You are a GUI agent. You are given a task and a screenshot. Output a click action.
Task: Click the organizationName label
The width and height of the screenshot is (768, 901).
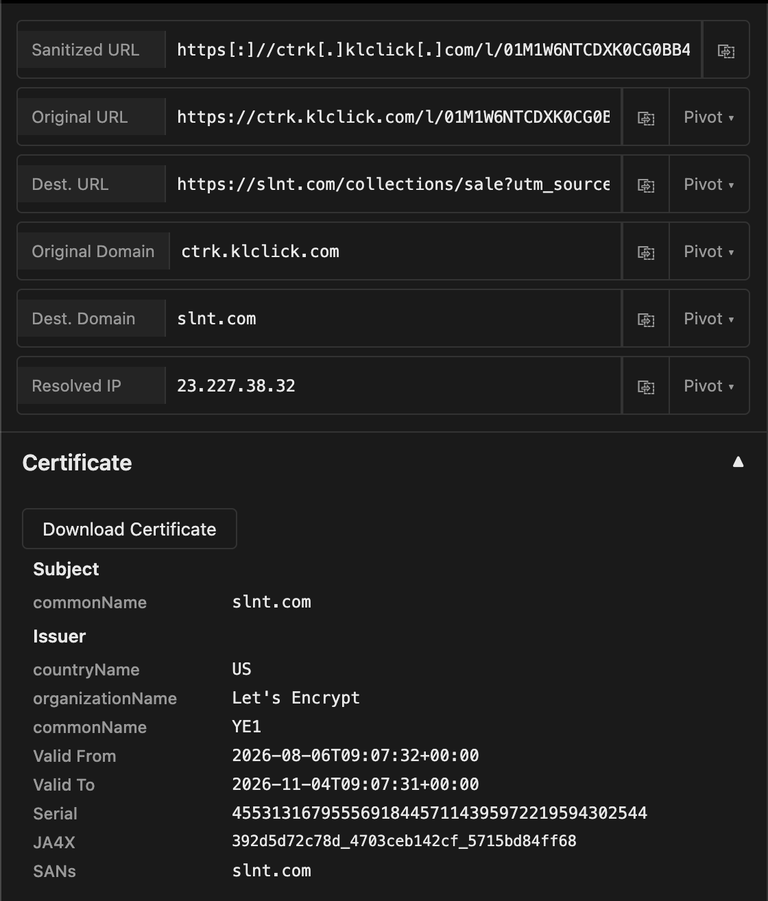point(105,699)
